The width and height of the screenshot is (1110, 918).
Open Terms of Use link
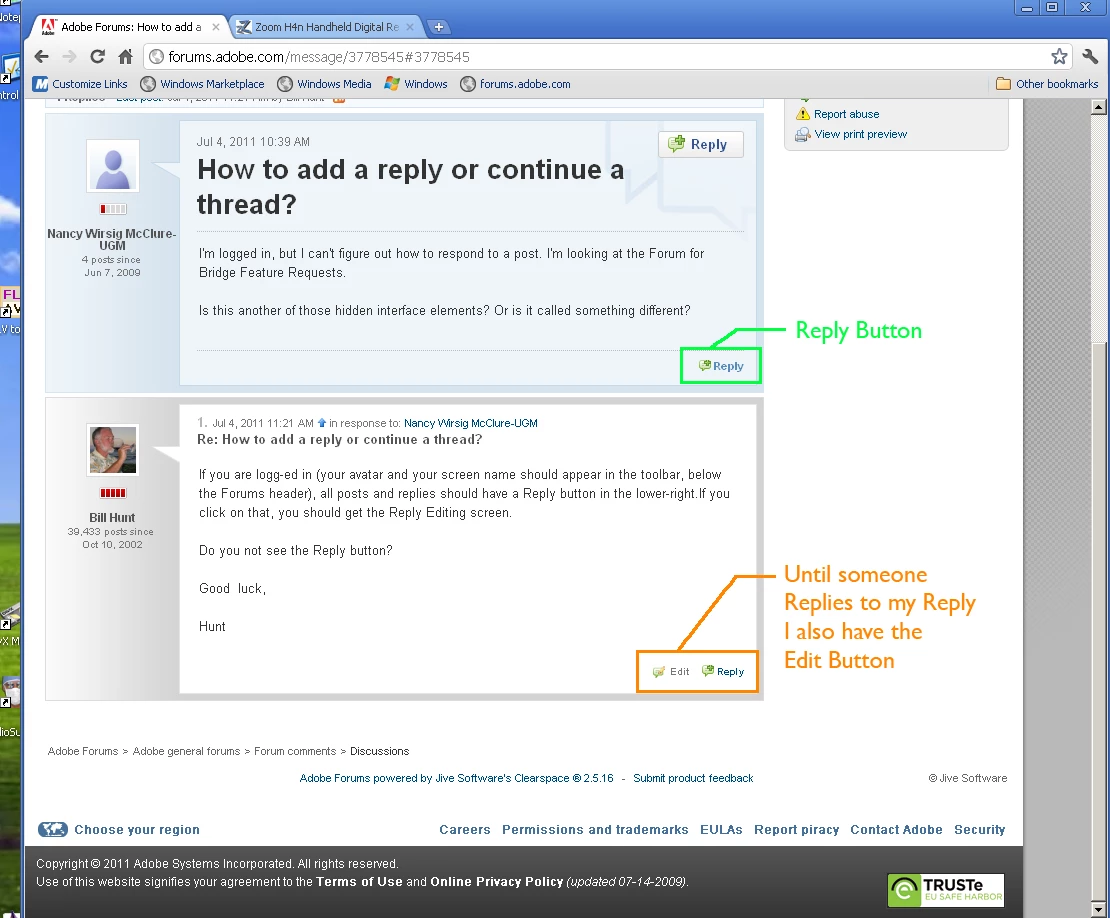[359, 882]
